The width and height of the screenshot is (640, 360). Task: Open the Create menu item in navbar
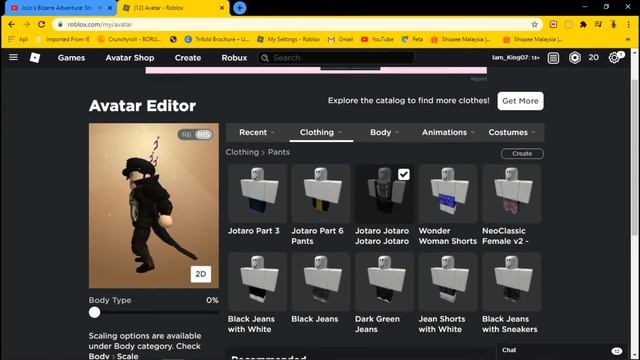point(188,58)
